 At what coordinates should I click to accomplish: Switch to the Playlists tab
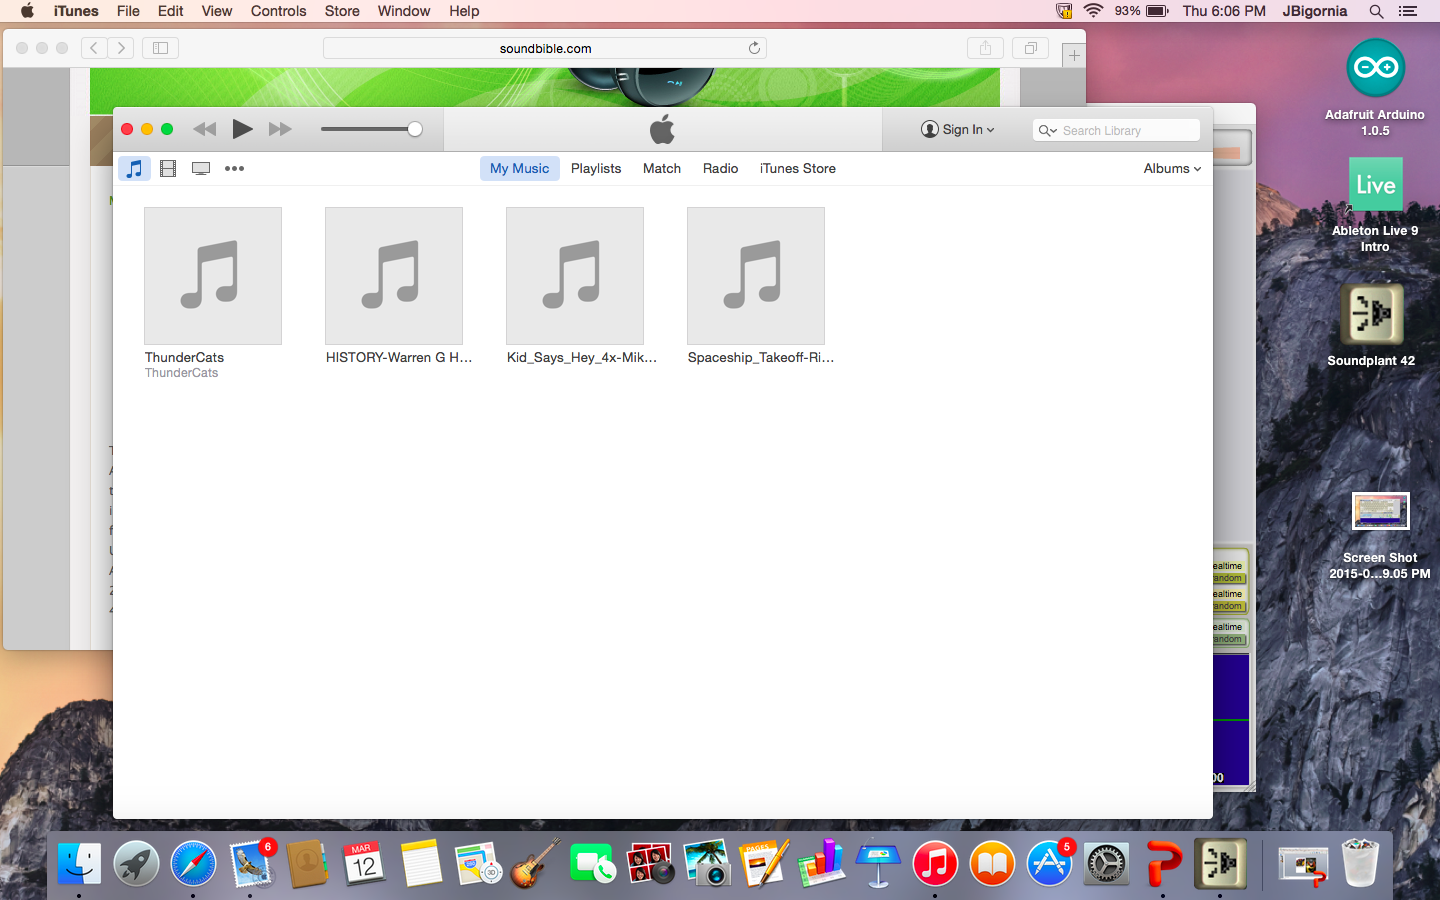tap(596, 168)
